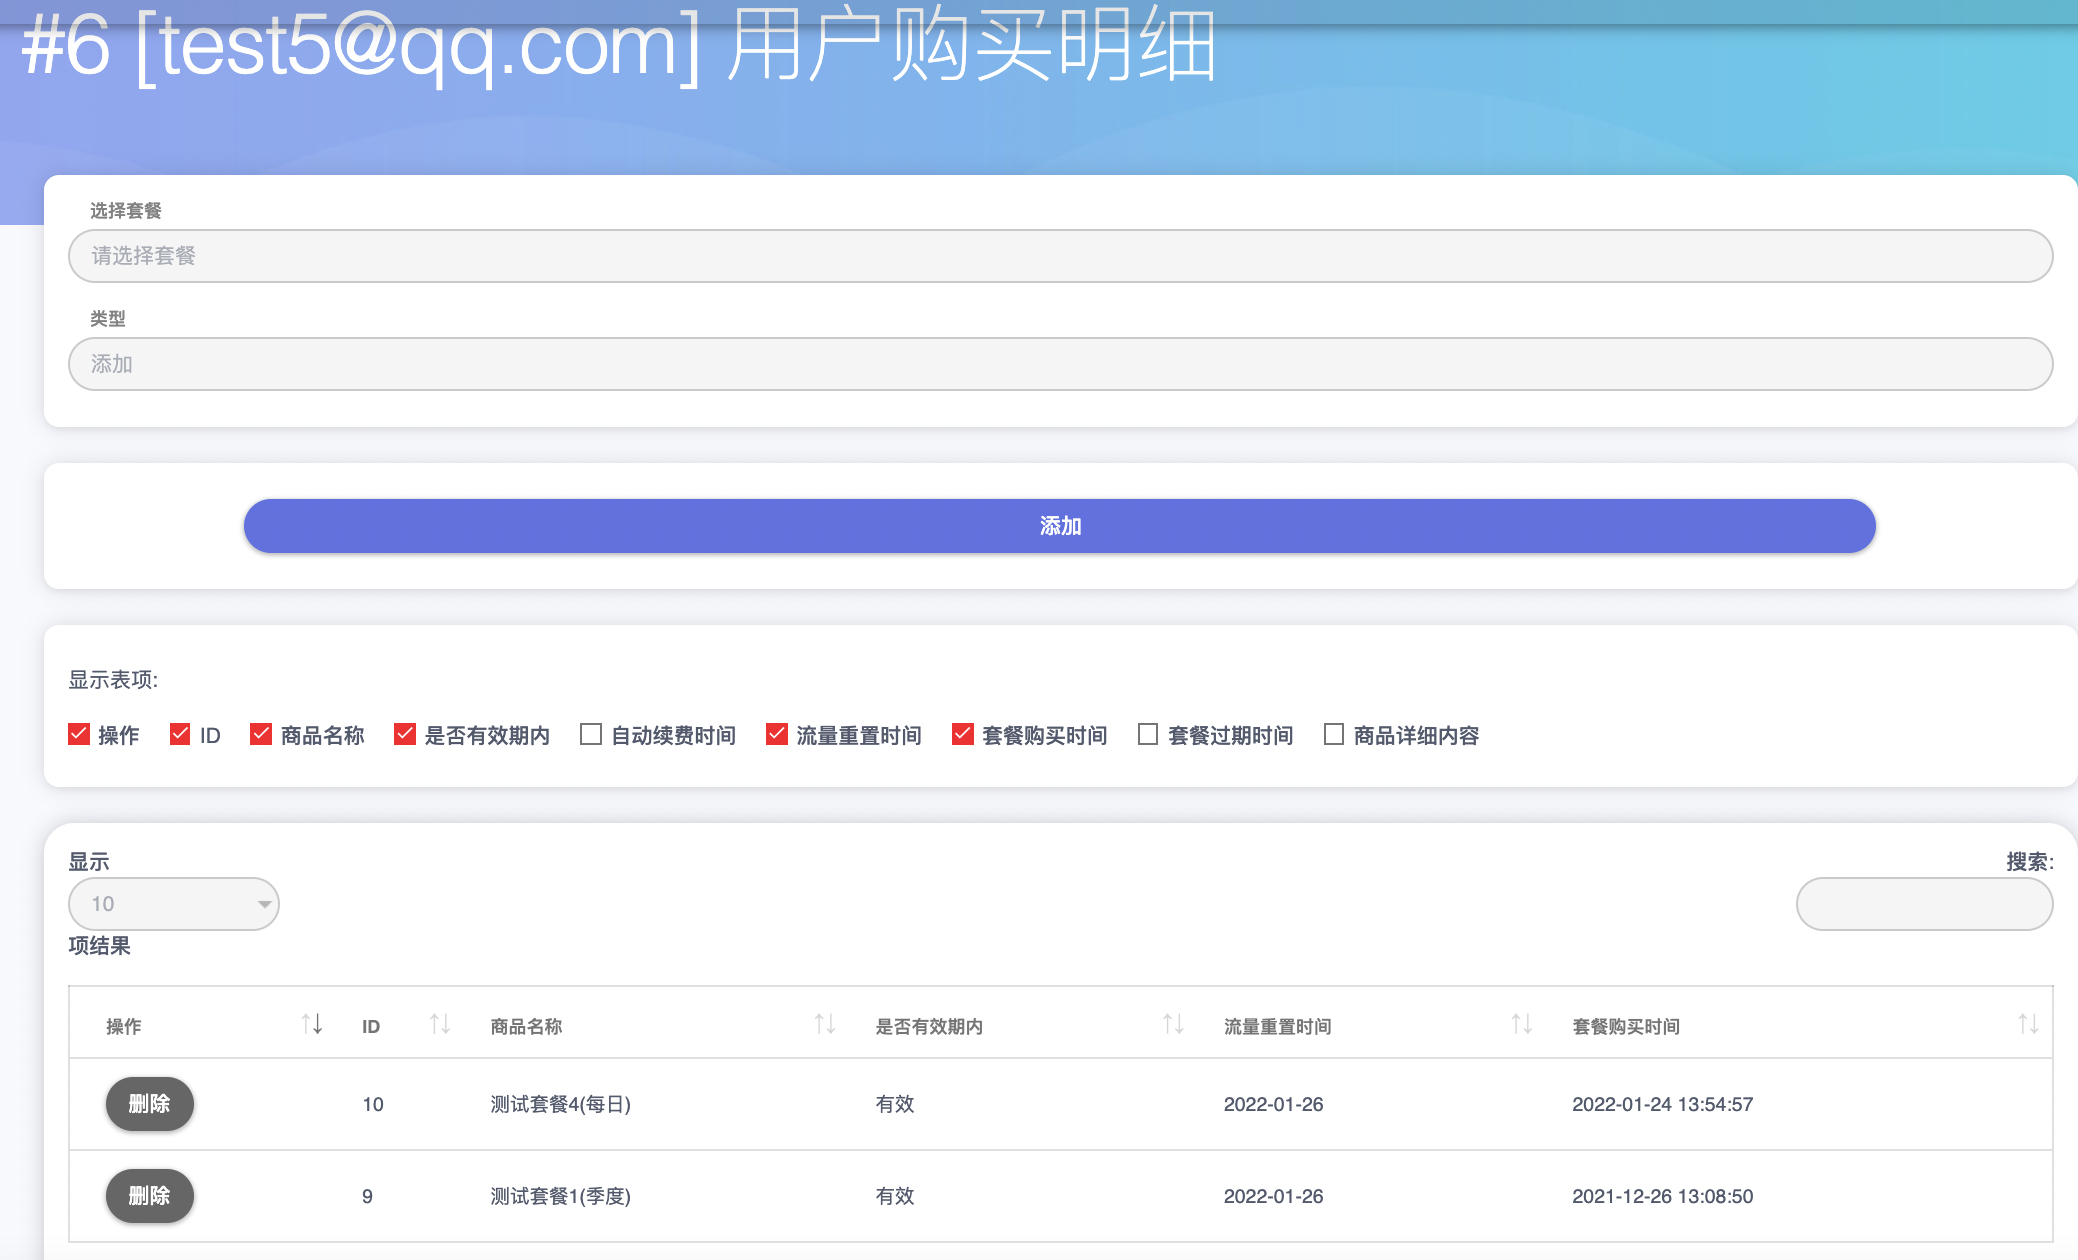Delete the 测试套餐4(每日) record
2078x1260 pixels.
[149, 1104]
